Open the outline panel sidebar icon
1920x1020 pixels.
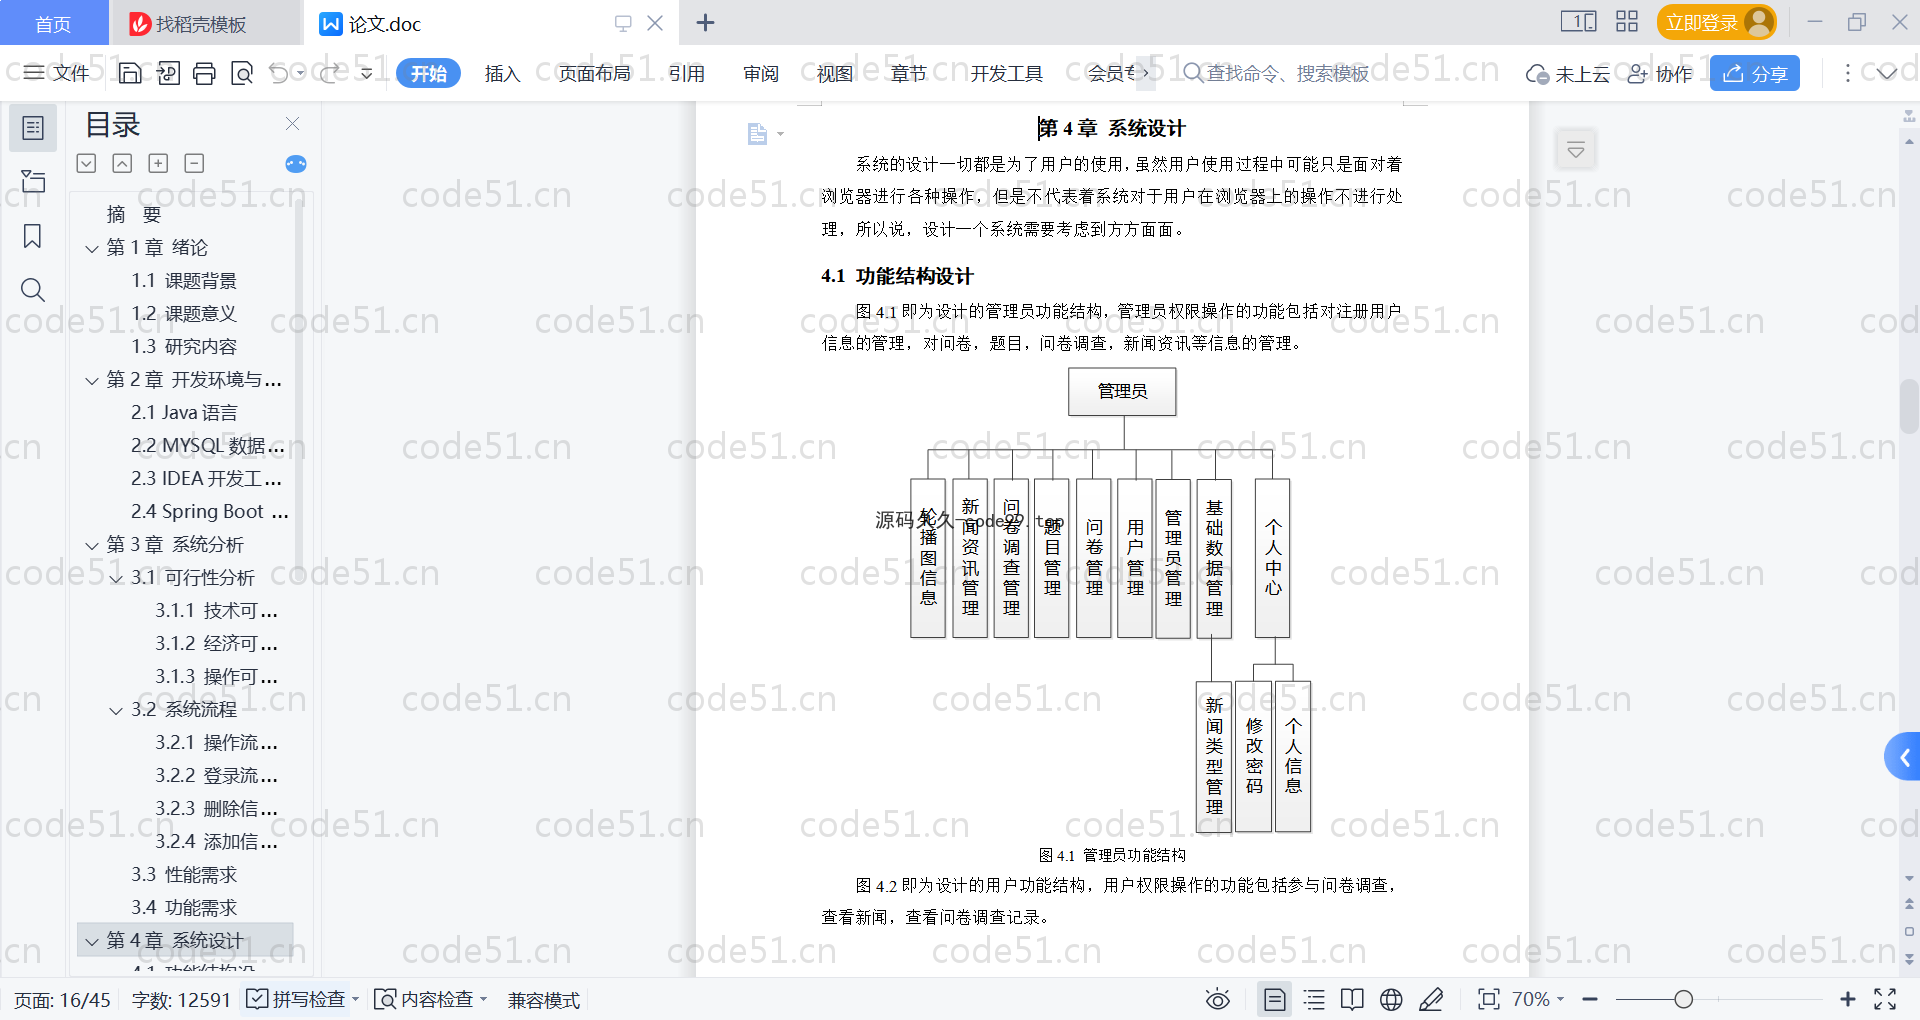(33, 128)
